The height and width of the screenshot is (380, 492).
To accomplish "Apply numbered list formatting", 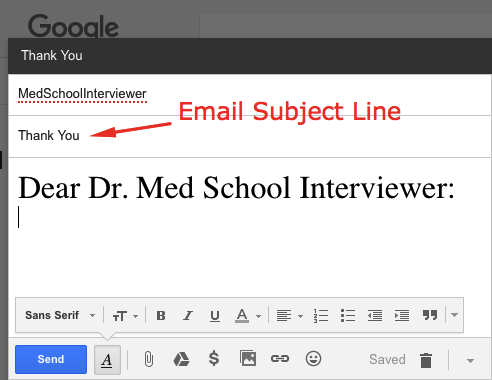I will (x=321, y=315).
